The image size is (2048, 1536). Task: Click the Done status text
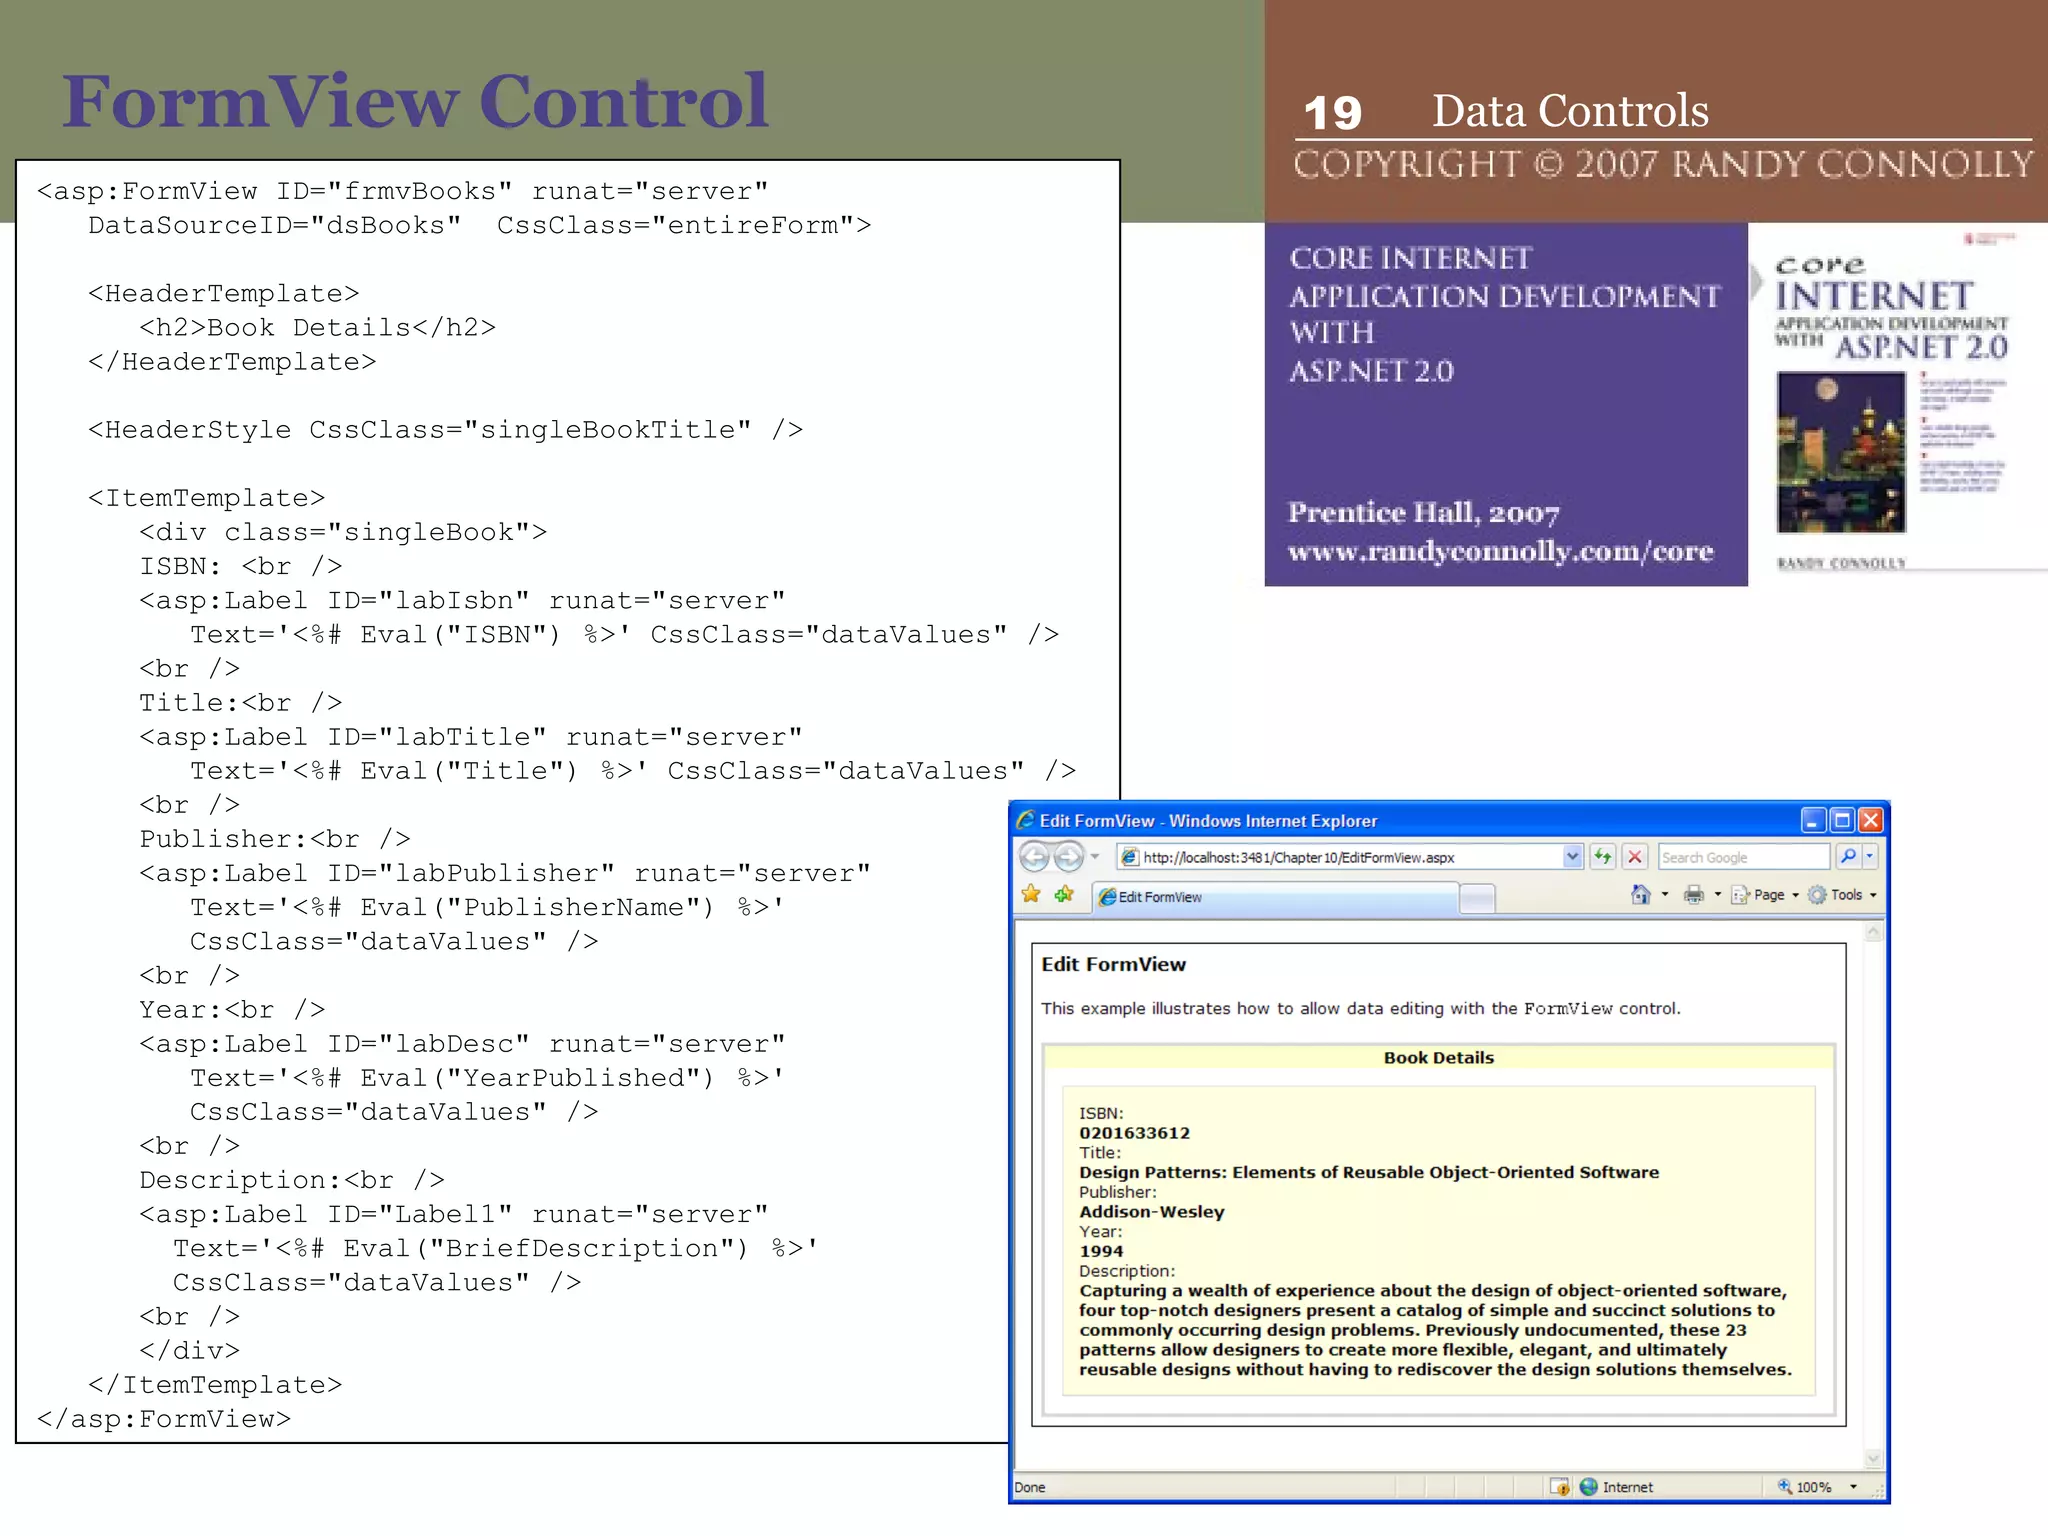(x=1030, y=1487)
